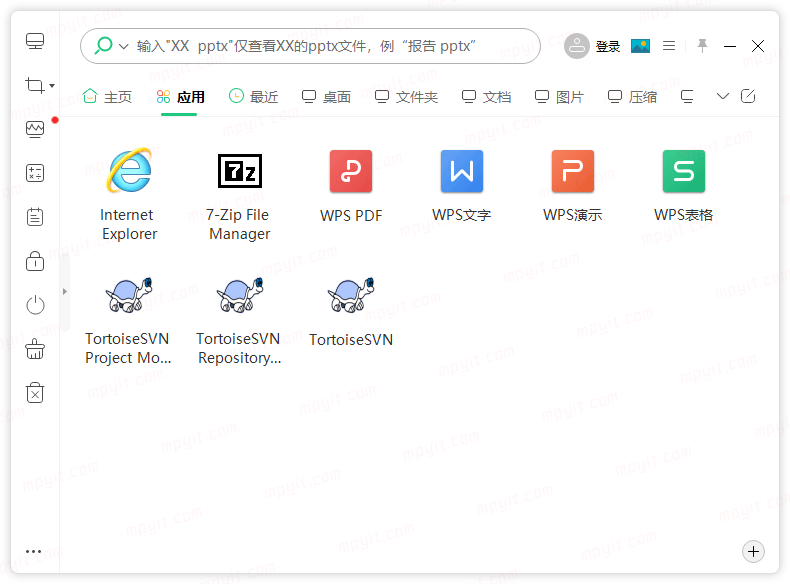Open the hamburger menu
The width and height of the screenshot is (790, 584).
pyautogui.click(x=669, y=46)
